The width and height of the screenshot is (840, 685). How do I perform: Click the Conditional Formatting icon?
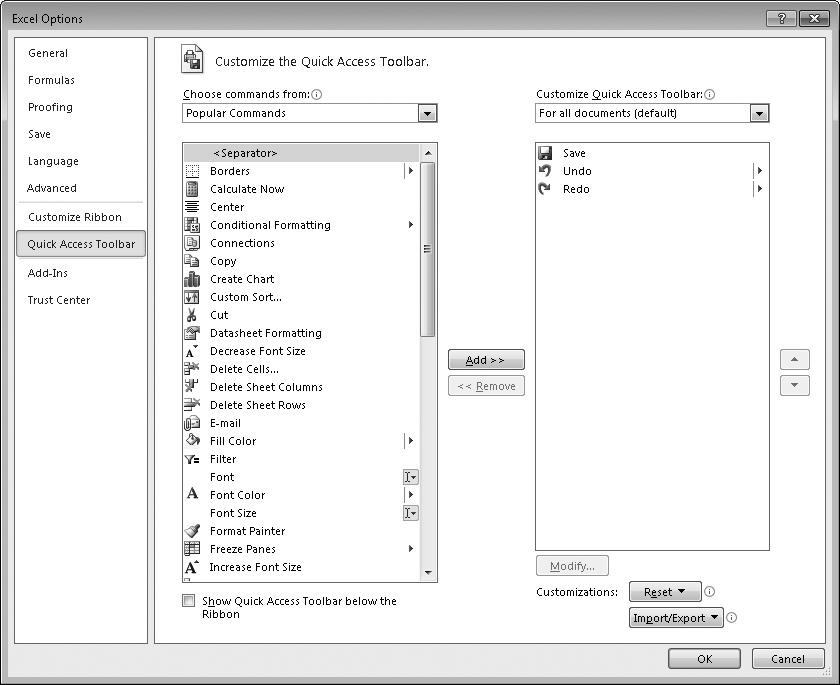(x=192, y=225)
